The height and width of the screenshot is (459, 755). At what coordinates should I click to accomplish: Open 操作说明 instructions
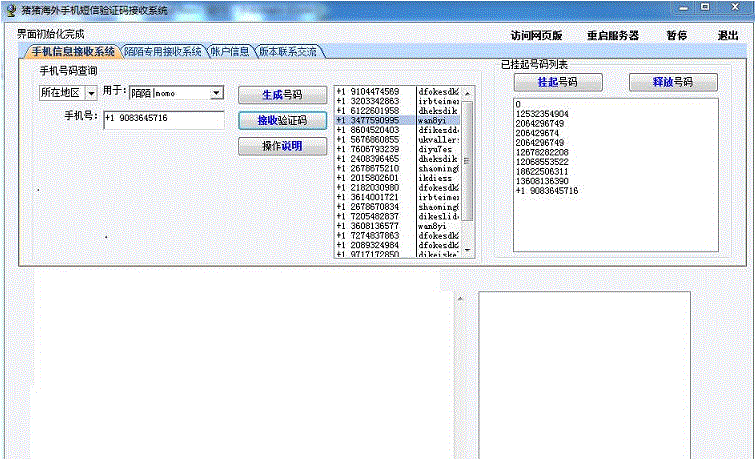281,147
